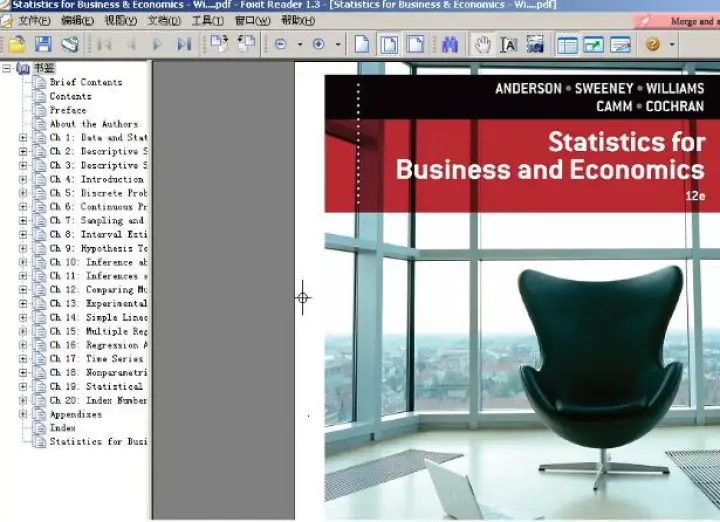Select the Ch 10: Inference bookmark

(98, 262)
